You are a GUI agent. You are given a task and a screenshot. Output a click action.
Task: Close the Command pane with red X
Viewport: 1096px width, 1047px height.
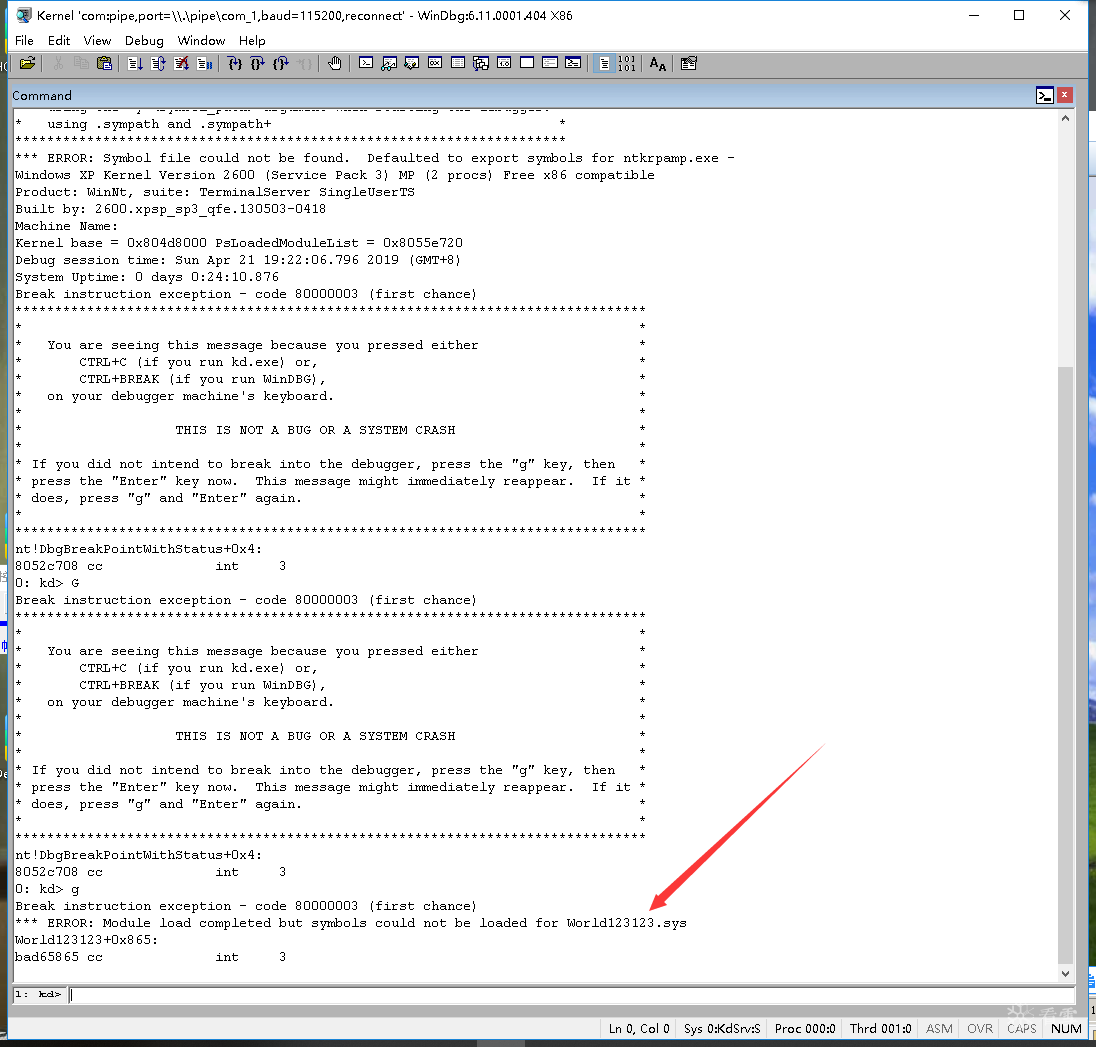[1065, 95]
